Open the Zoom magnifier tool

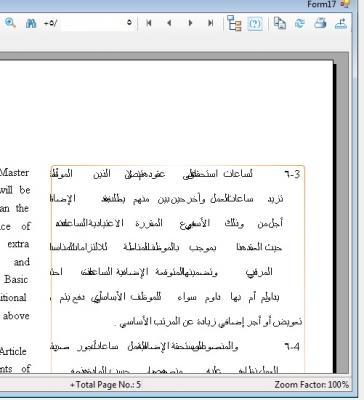pos(10,23)
